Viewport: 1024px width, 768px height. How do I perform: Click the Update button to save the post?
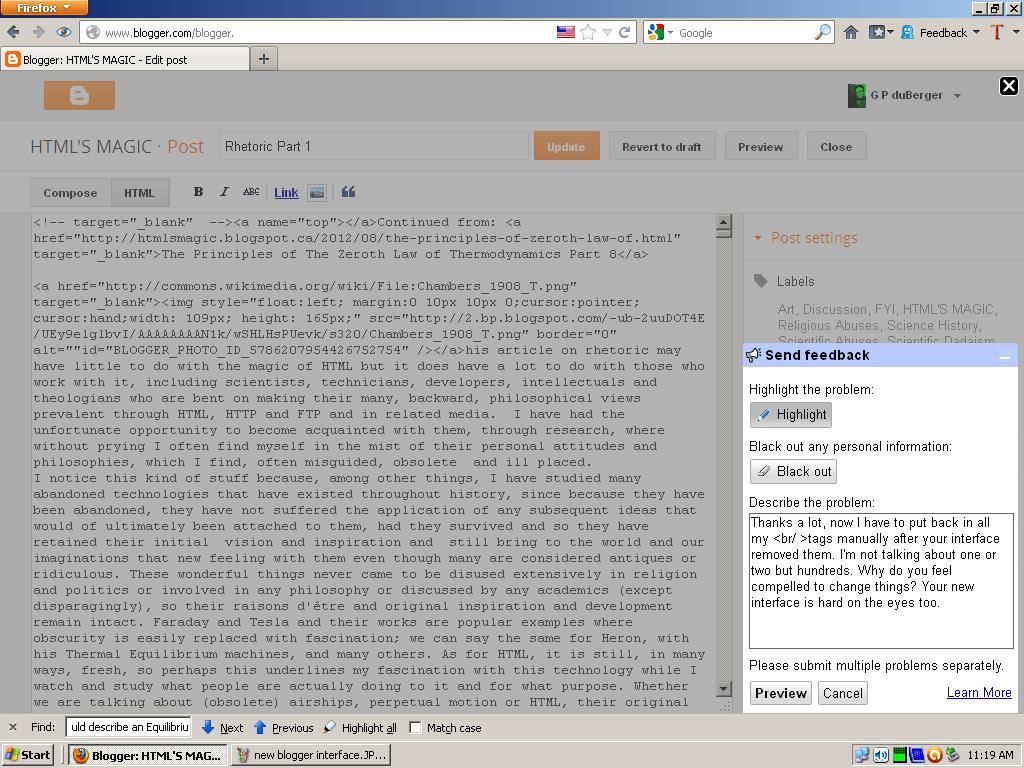(566, 146)
